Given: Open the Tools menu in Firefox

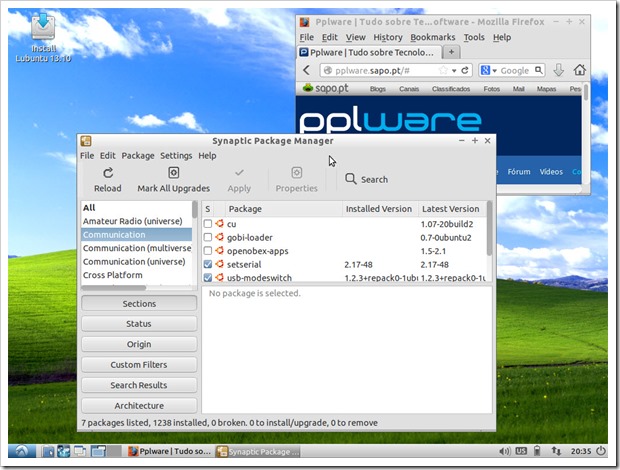Looking at the screenshot, I should coord(474,37).
